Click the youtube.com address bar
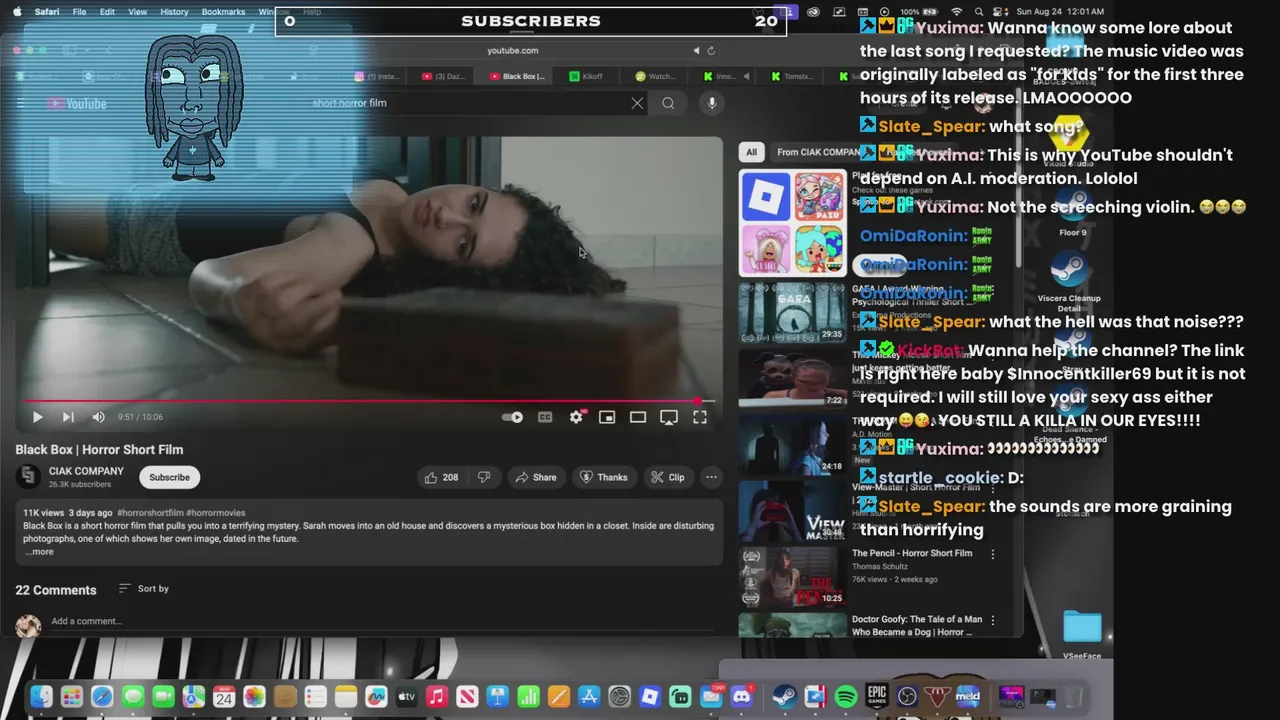This screenshot has width=1280, height=720. (x=512, y=50)
